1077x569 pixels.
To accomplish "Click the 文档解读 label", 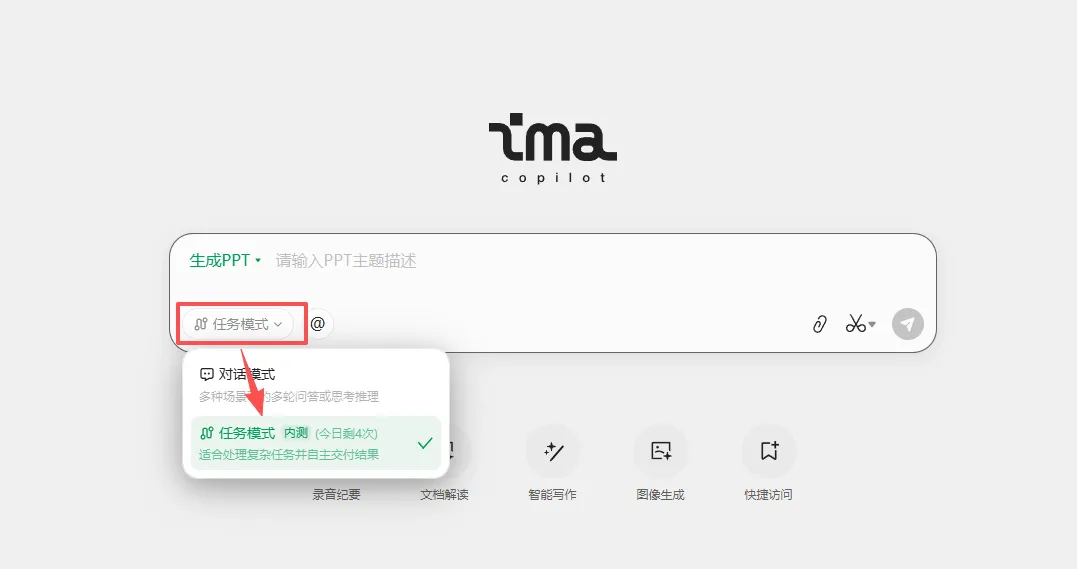I will tap(444, 495).
